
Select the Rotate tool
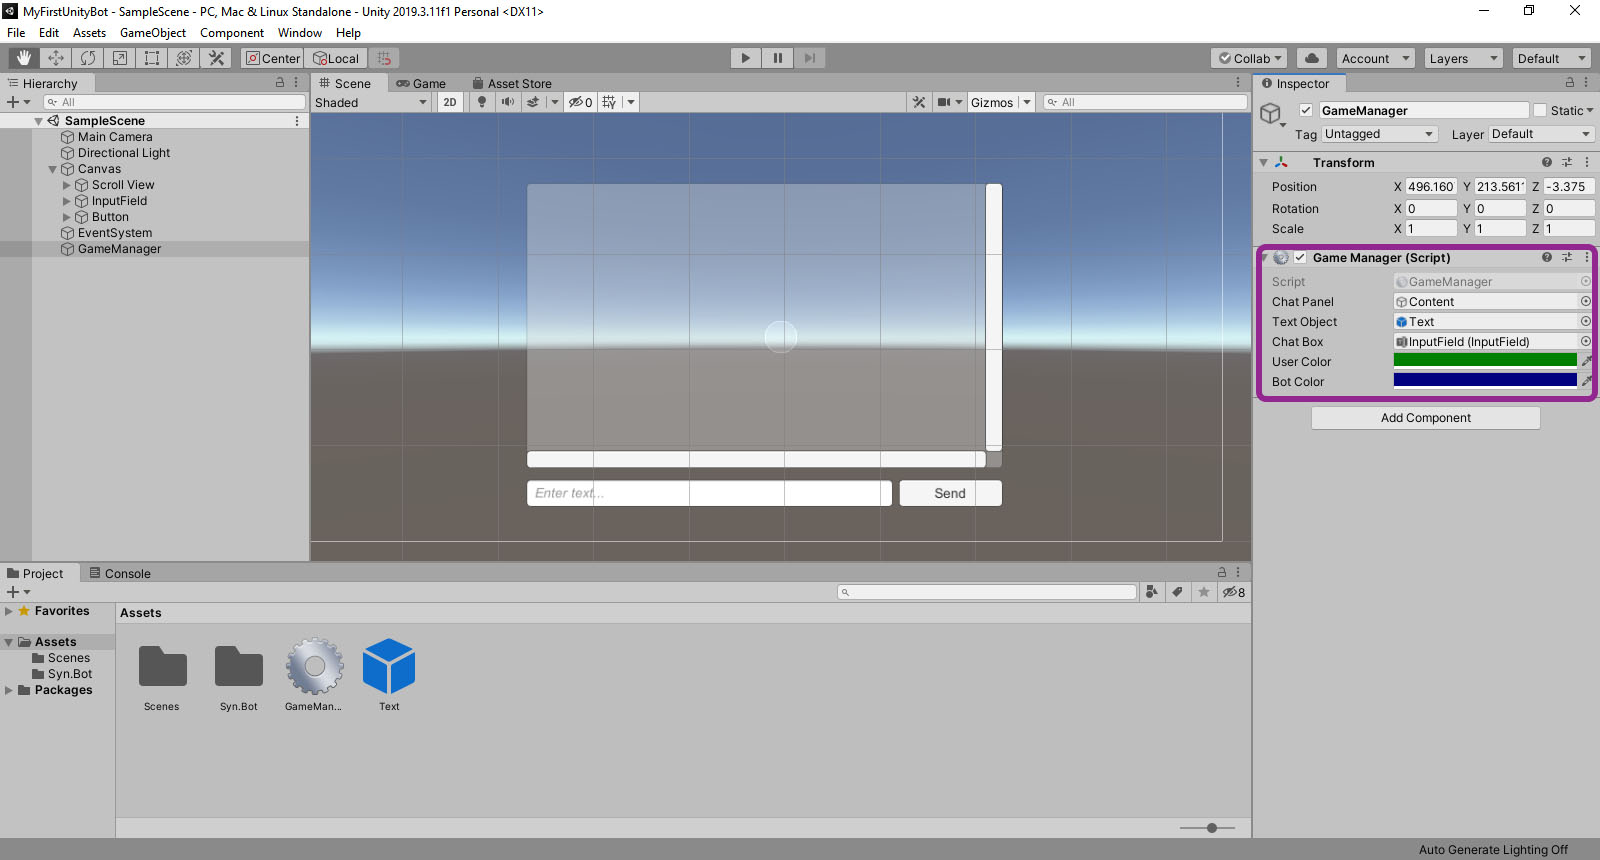[88, 58]
